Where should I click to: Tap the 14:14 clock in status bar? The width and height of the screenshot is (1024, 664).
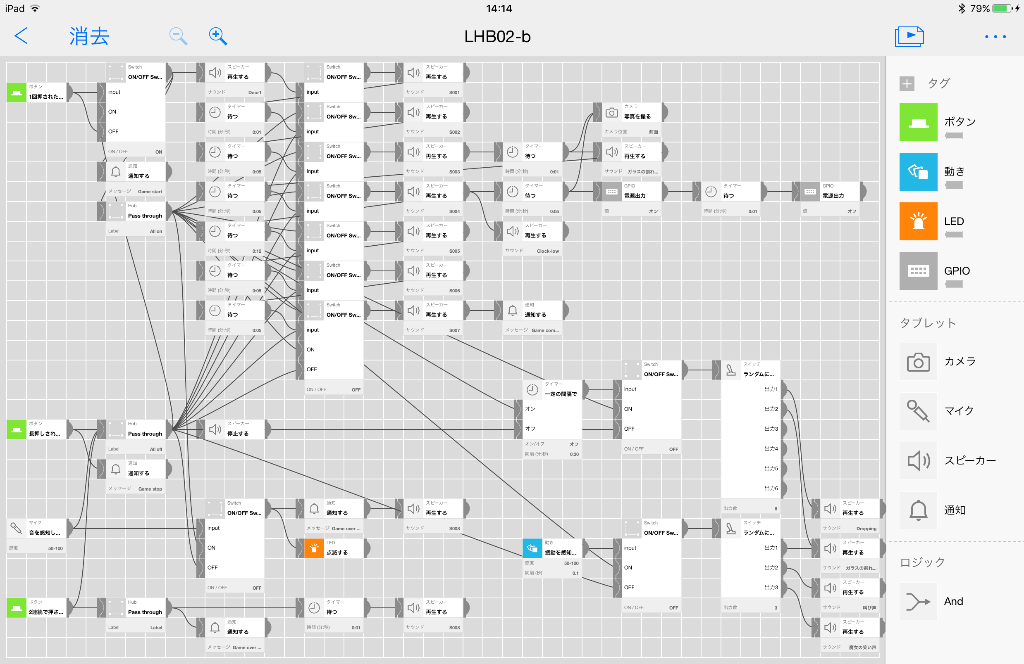pos(499,8)
